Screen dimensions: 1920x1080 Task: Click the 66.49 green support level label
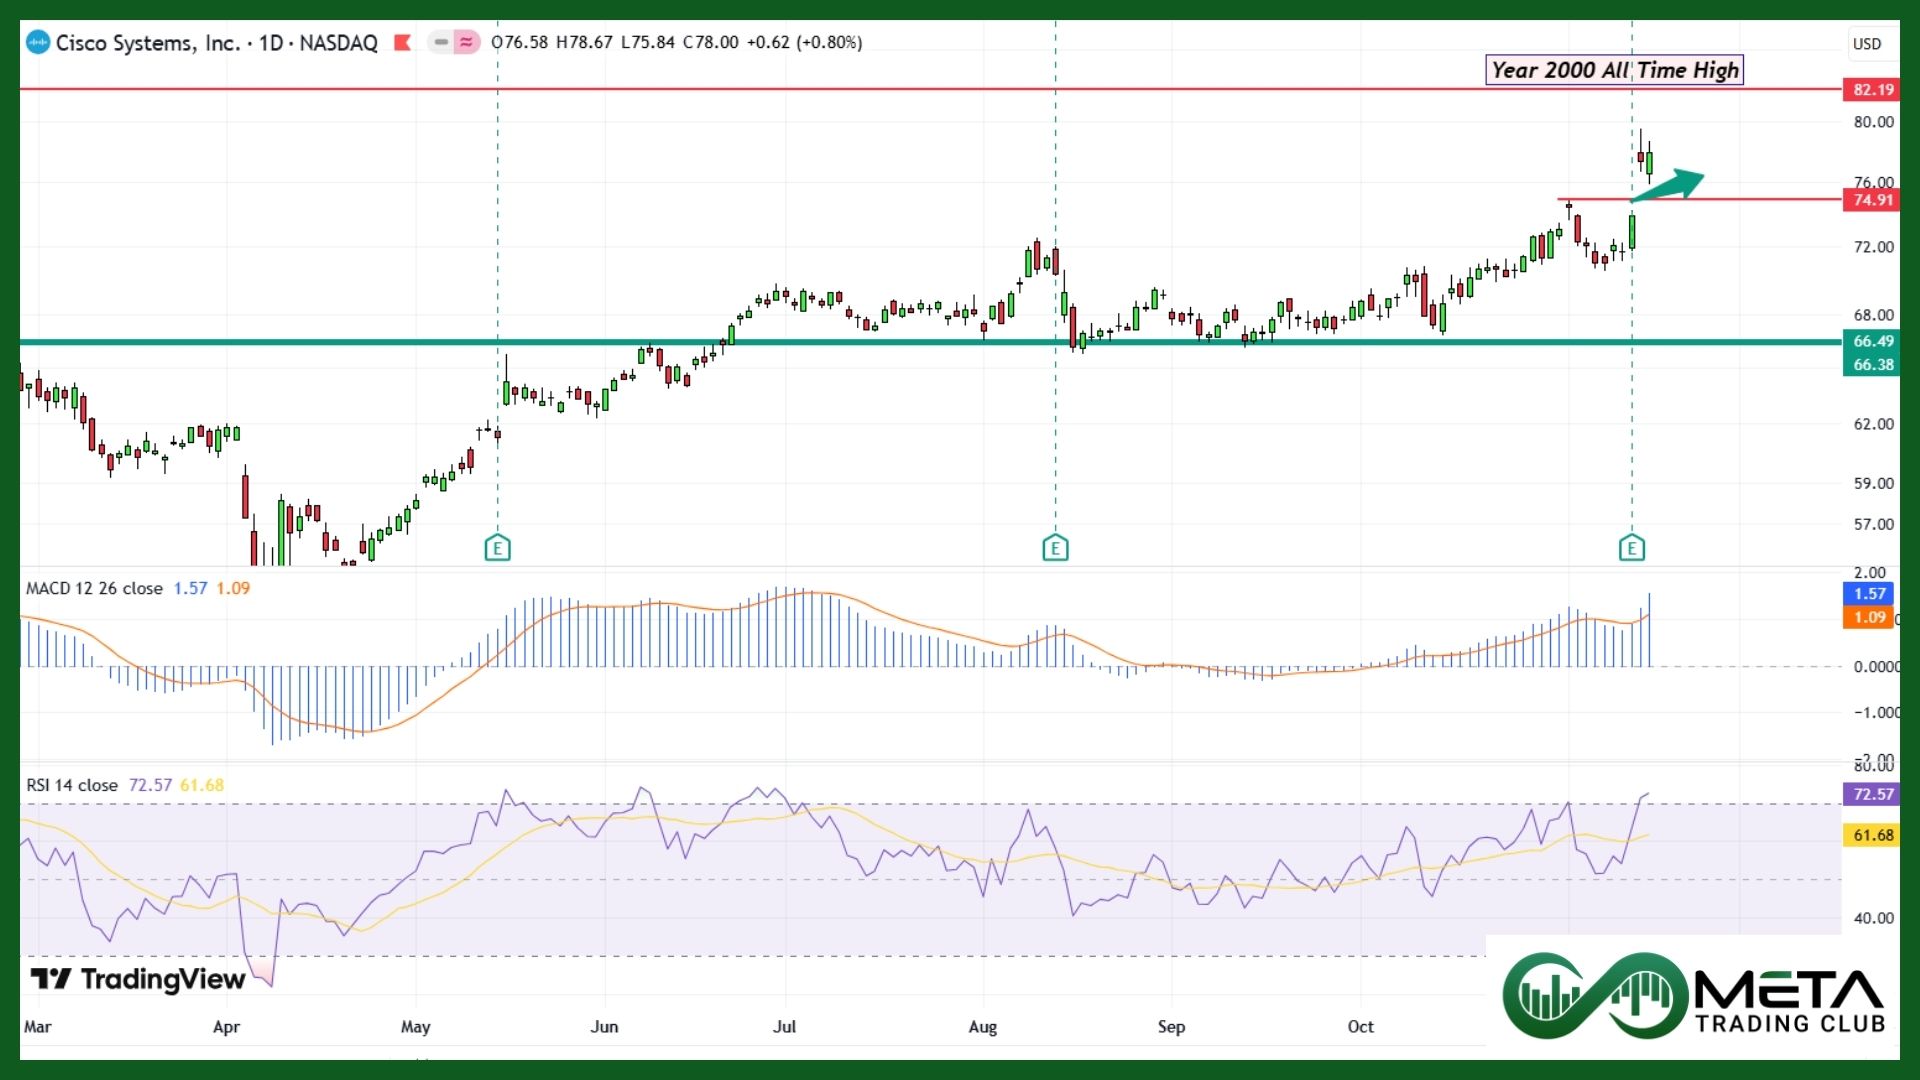[x=1872, y=341]
